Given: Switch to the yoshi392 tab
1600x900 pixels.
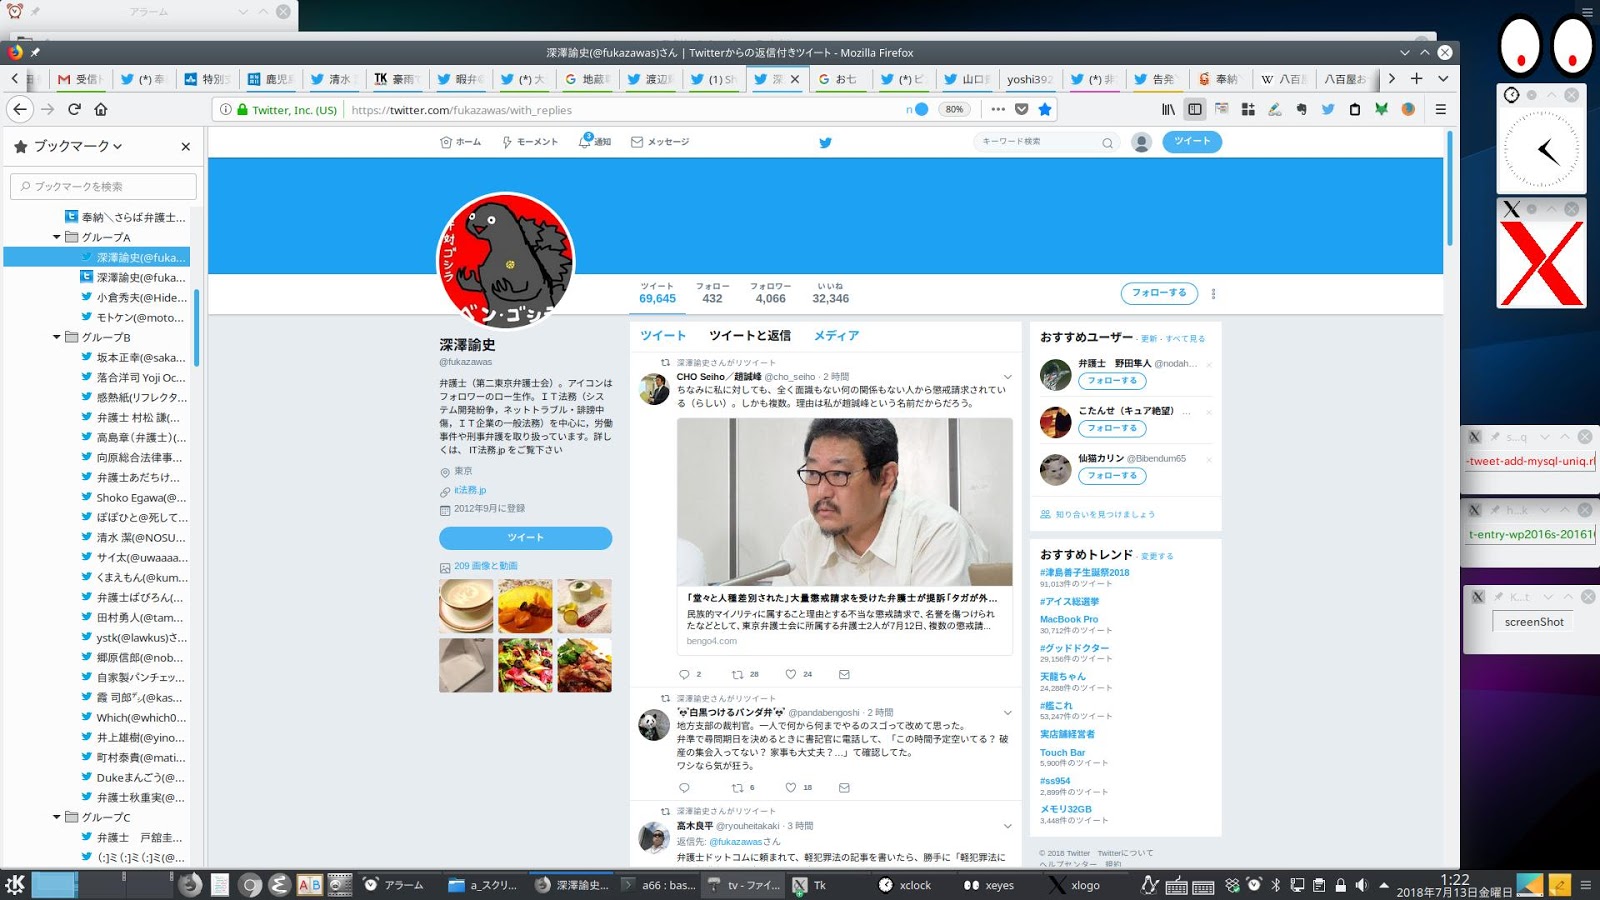Looking at the screenshot, I should pos(1029,79).
